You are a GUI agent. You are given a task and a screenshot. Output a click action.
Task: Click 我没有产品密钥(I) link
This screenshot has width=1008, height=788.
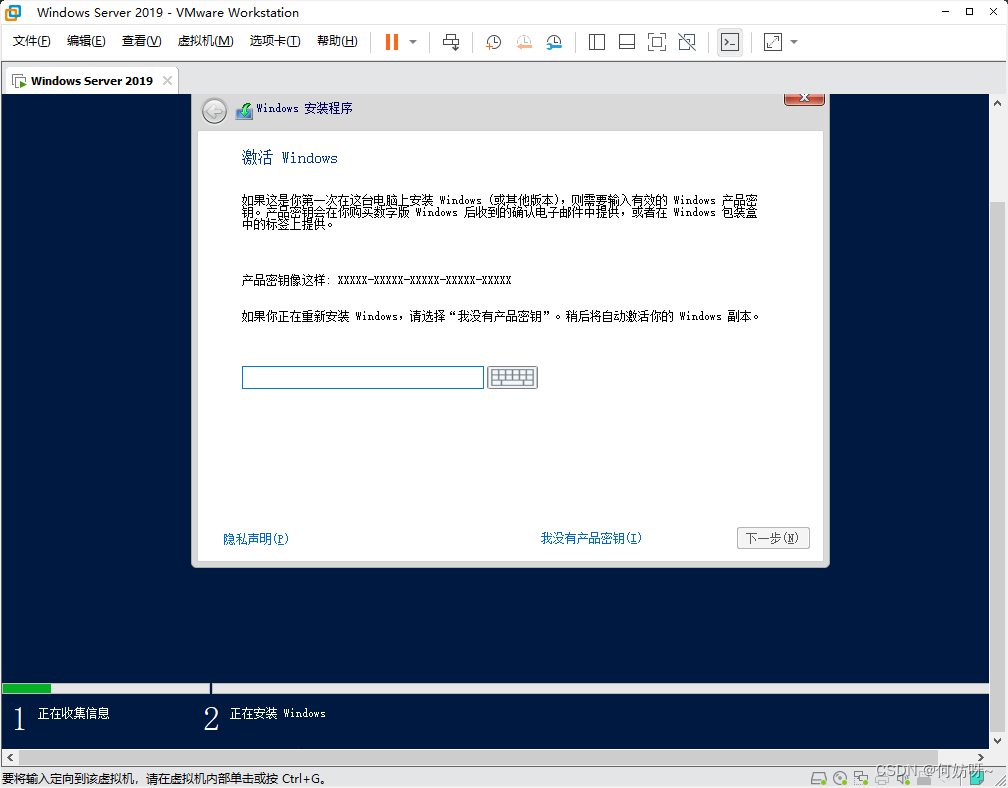[x=591, y=538]
